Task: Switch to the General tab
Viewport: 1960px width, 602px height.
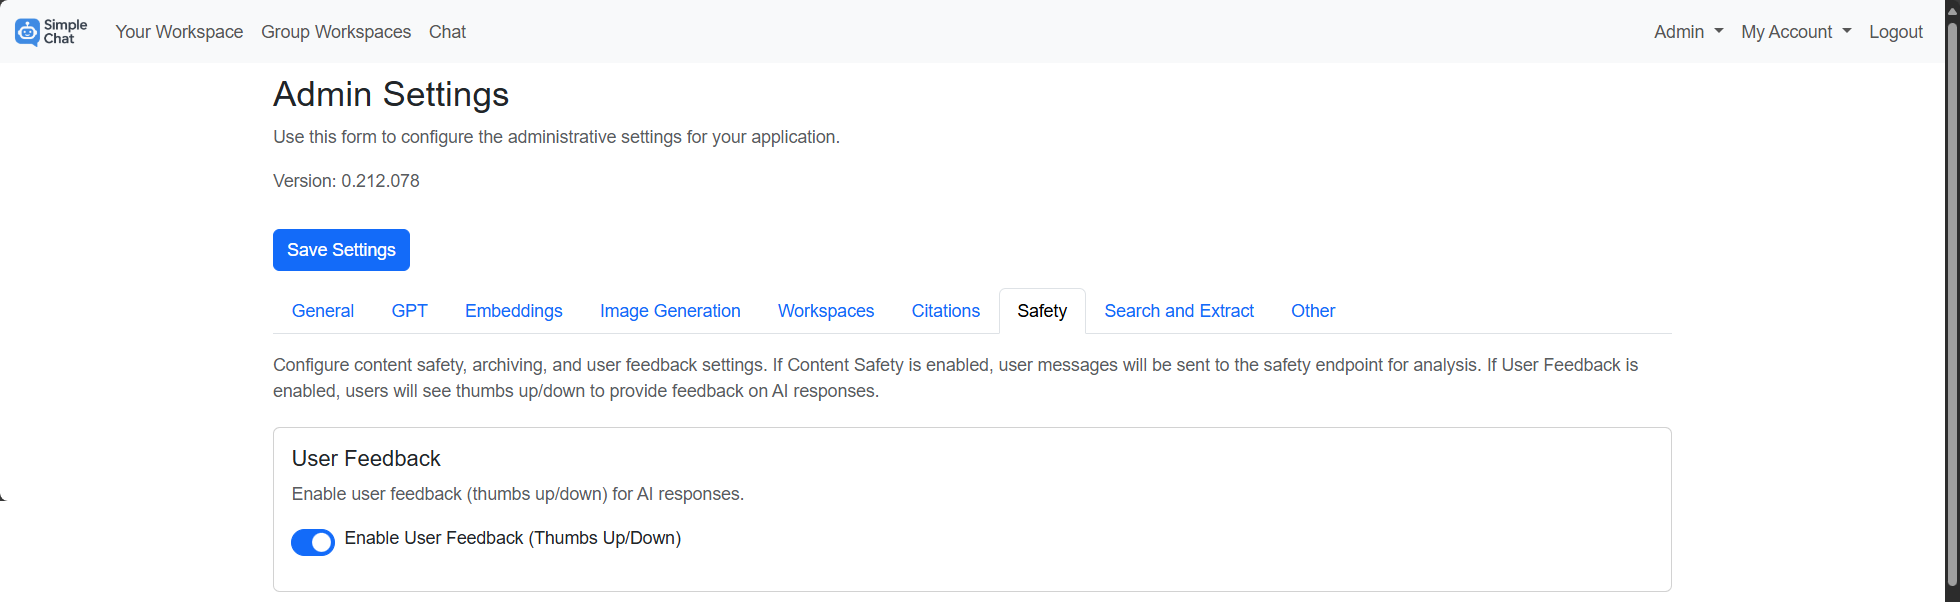Action: click(323, 311)
